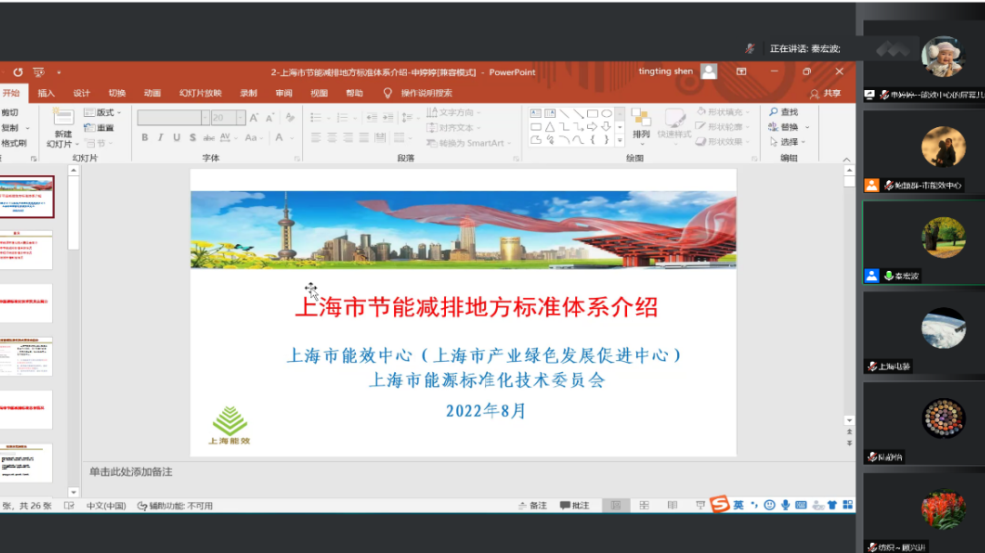Click the Find (查找) icon
The height and width of the screenshot is (553, 985).
[x=783, y=112]
